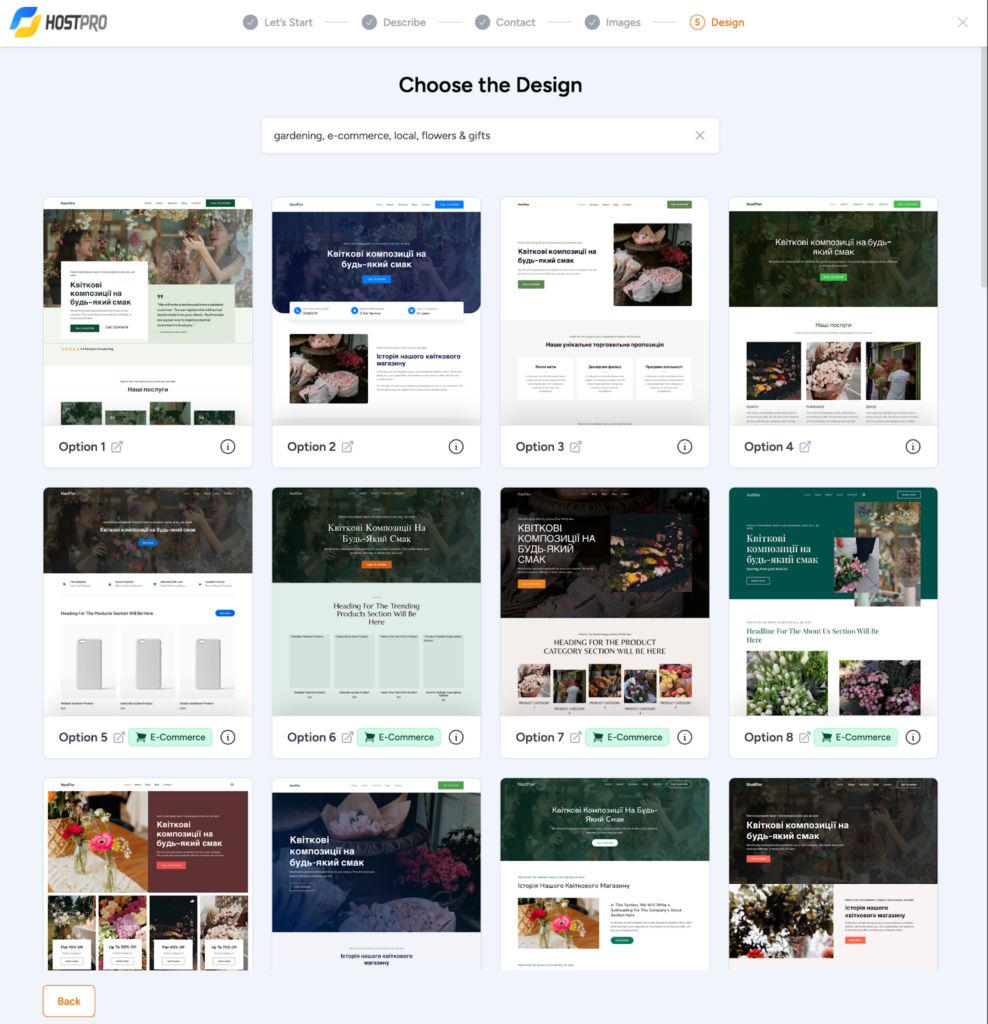The height and width of the screenshot is (1024, 988).
Task: Click E-Commerce badge on Option 8
Action: pyautogui.click(x=856, y=737)
